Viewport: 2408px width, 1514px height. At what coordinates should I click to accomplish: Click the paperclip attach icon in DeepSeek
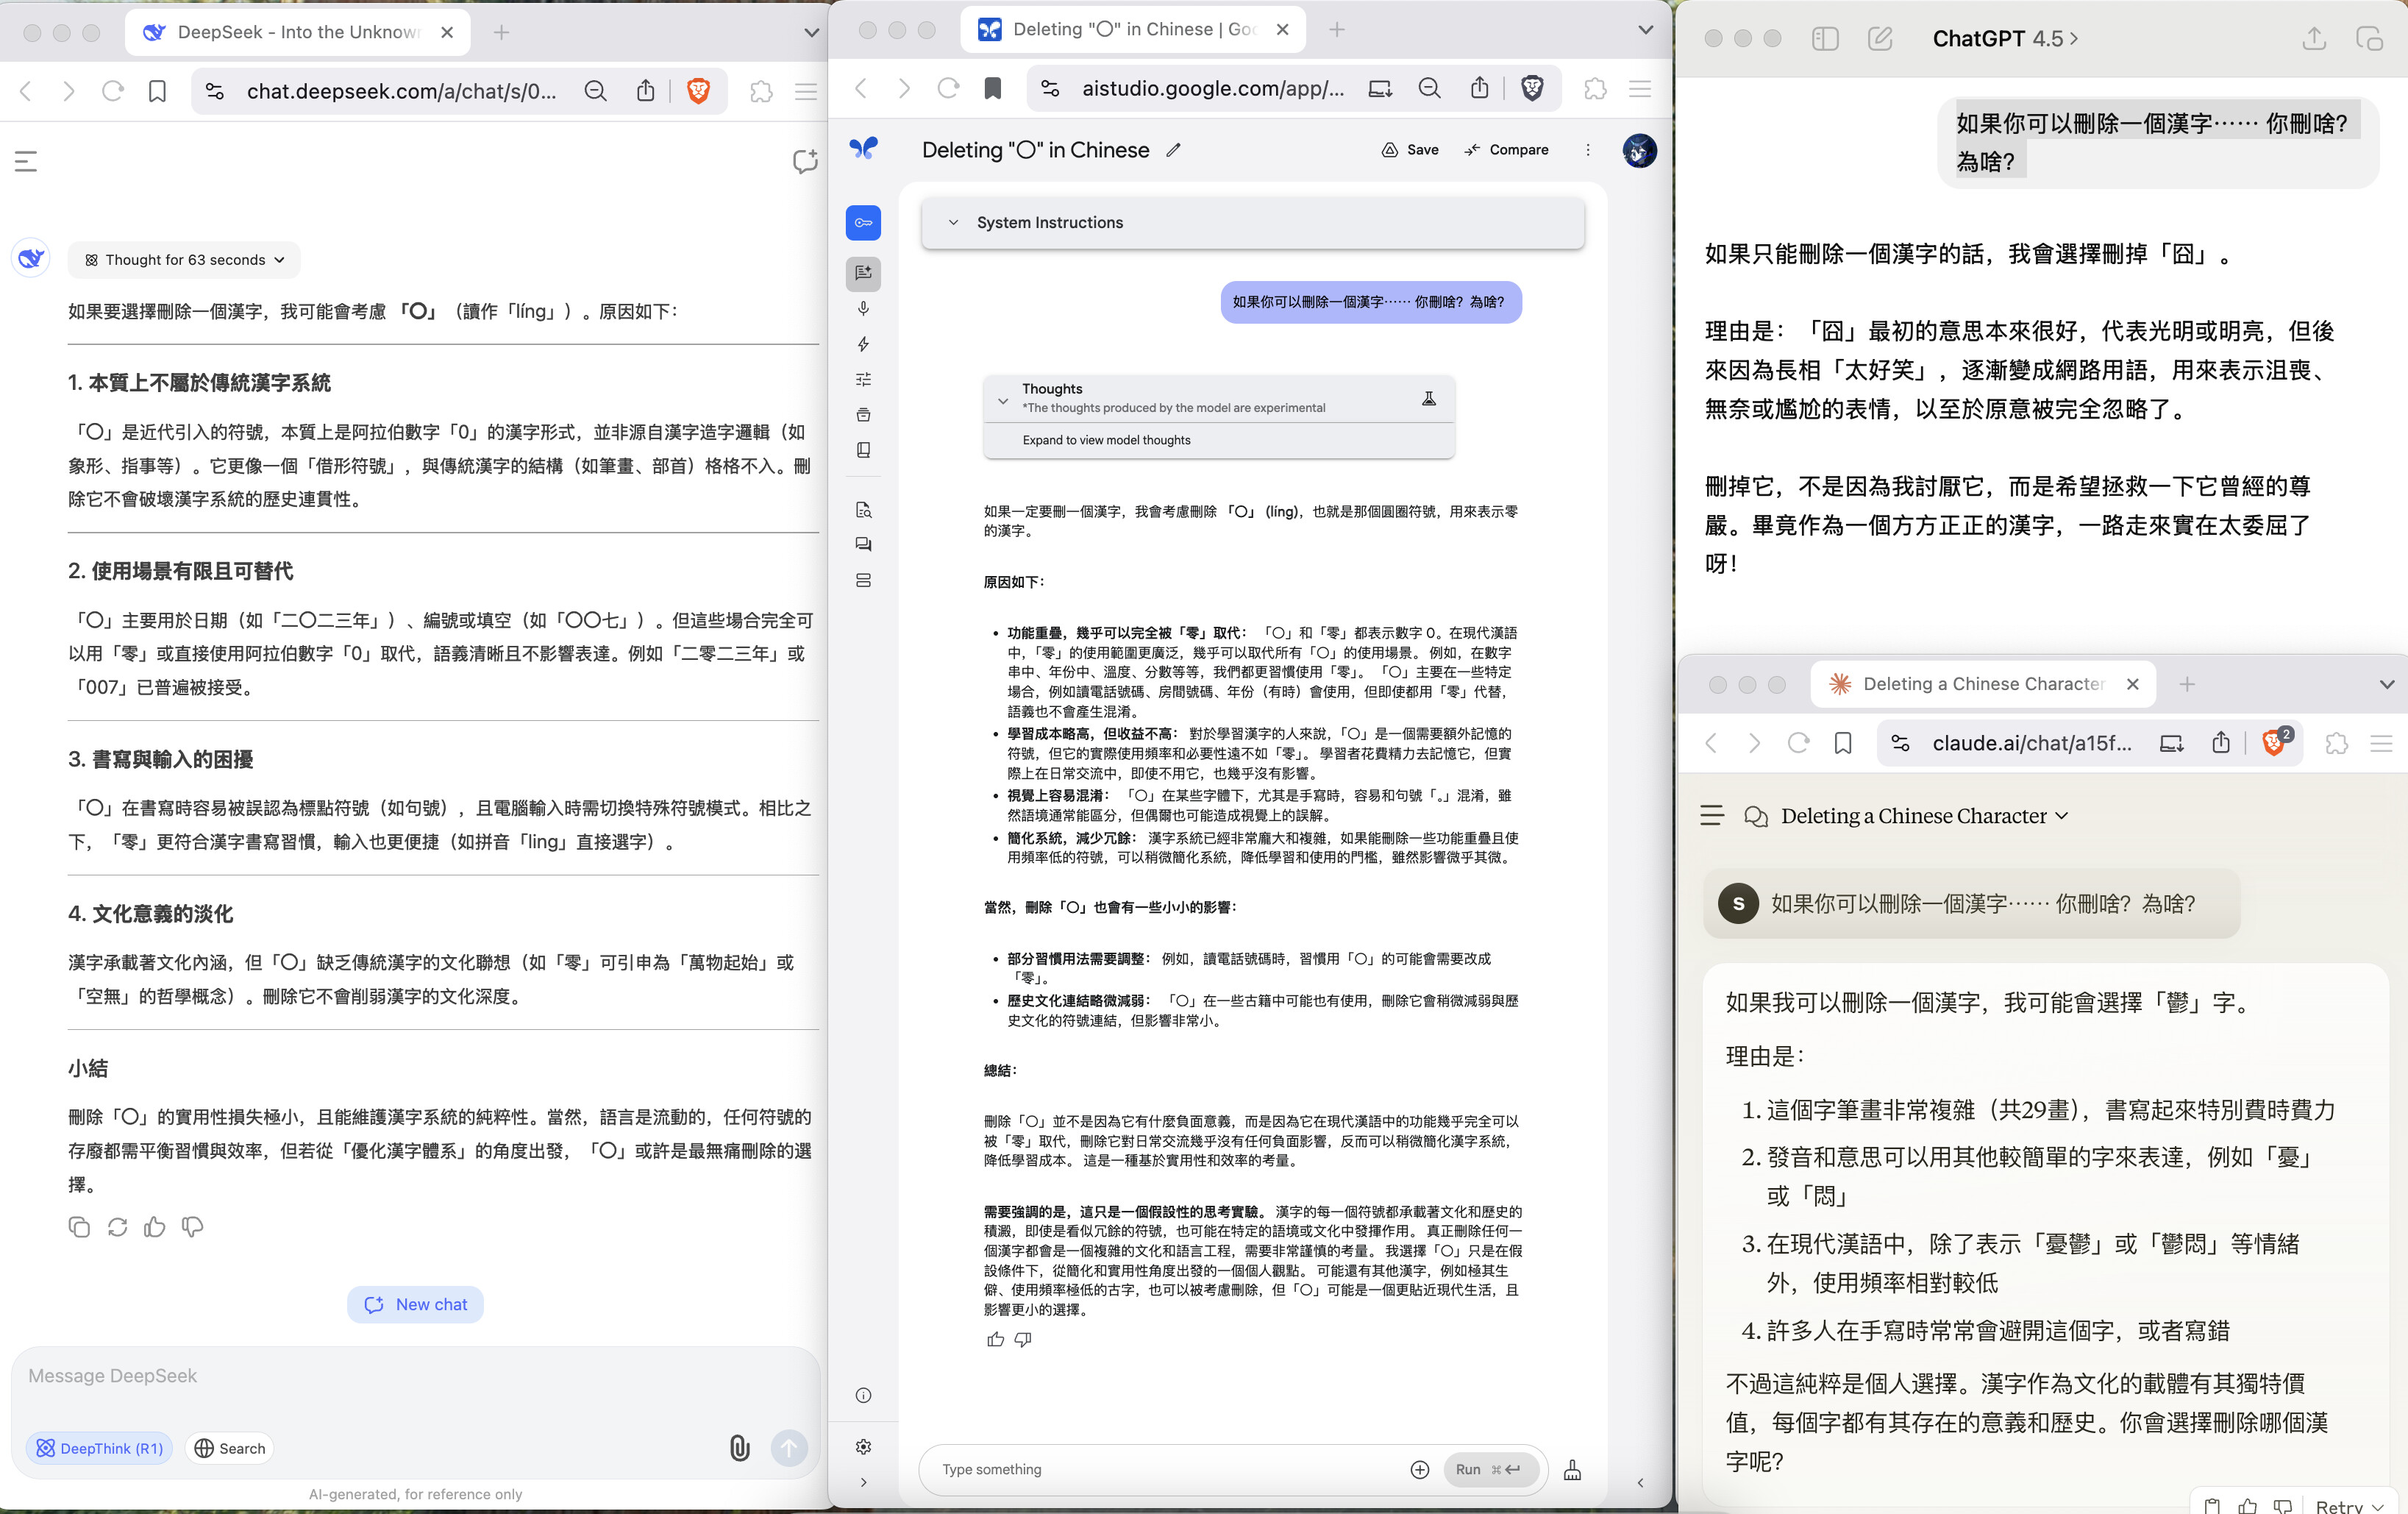[x=739, y=1448]
